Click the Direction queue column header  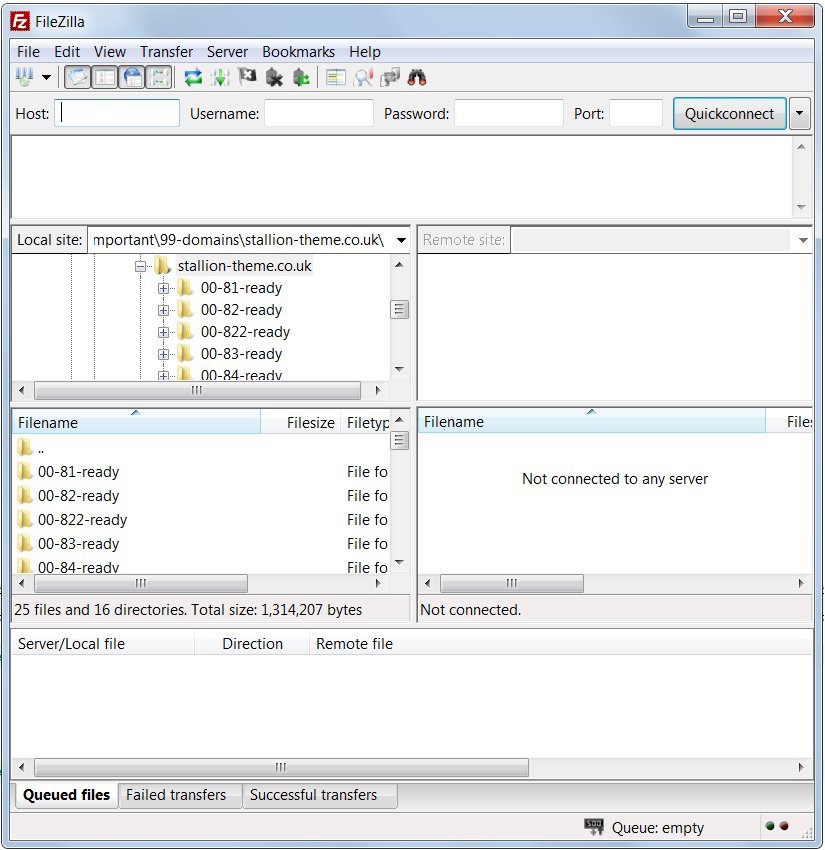pyautogui.click(x=252, y=643)
